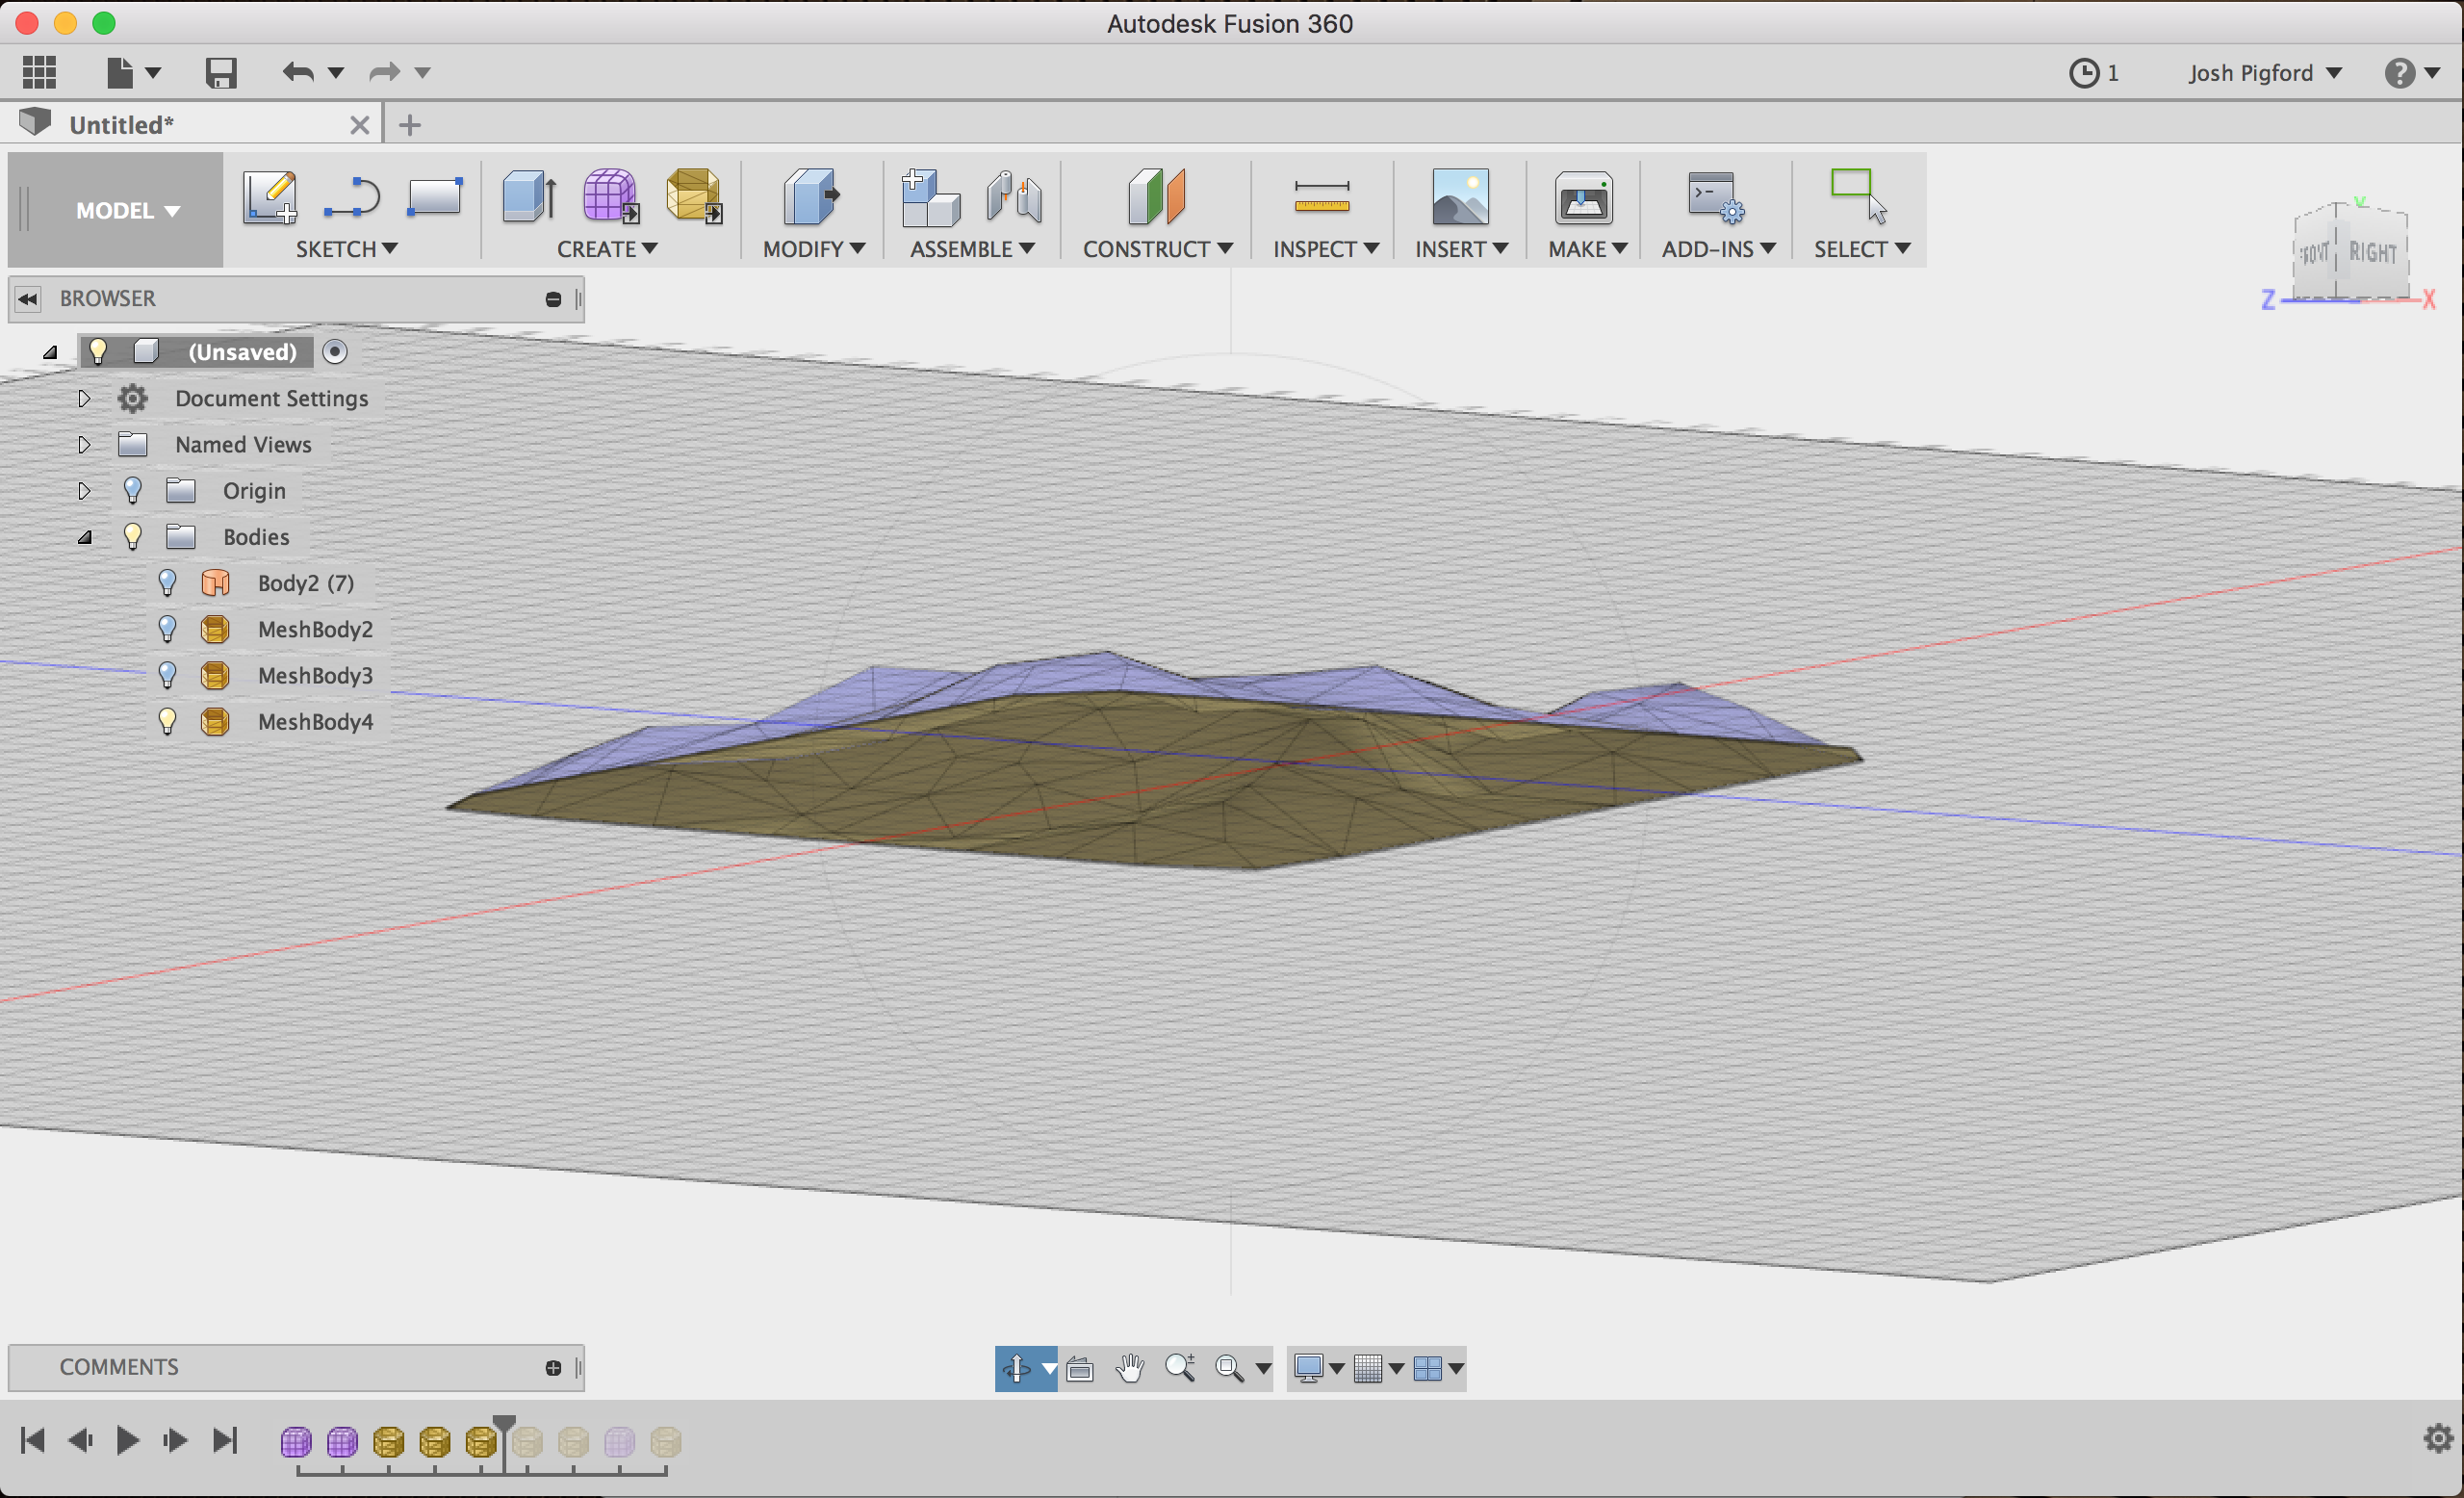
Task: Expand the Named Views node
Action: click(x=84, y=444)
